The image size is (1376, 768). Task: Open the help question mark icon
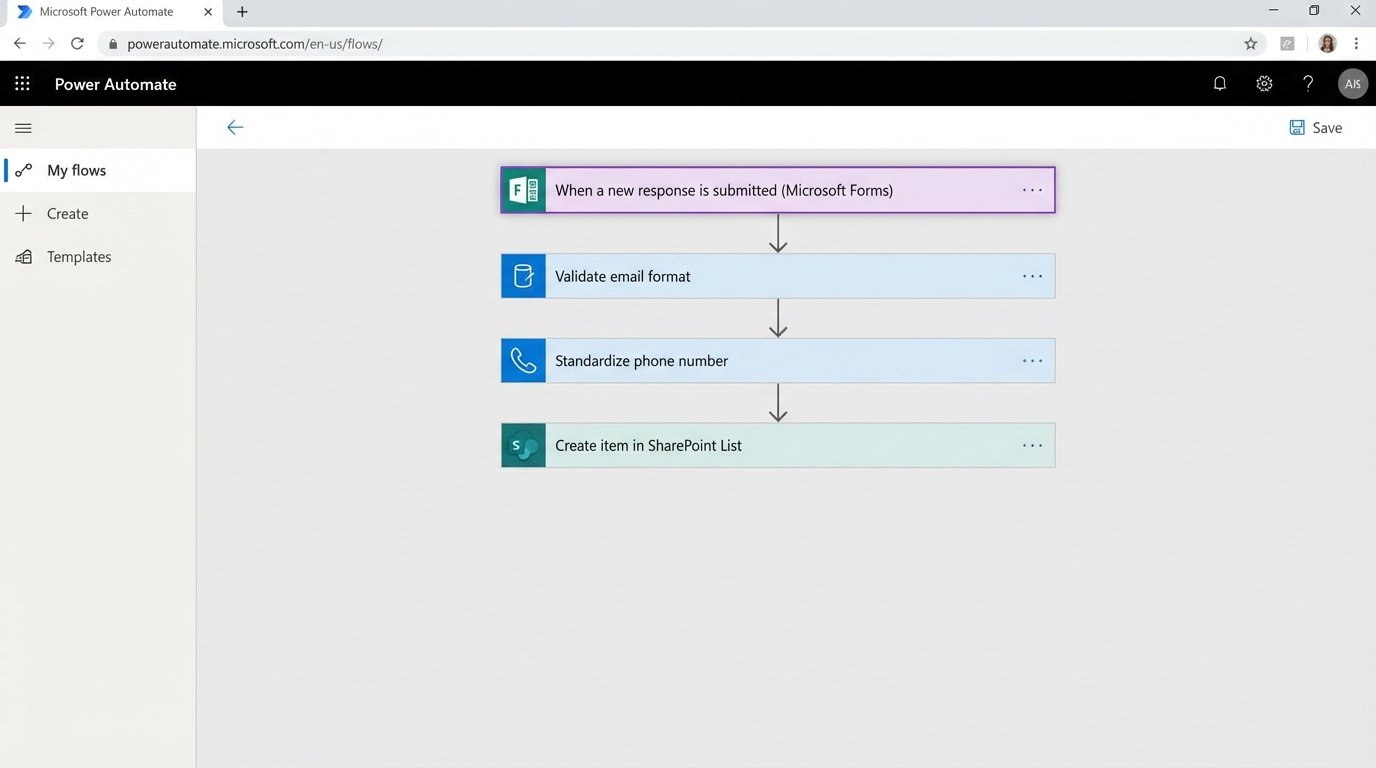pyautogui.click(x=1308, y=84)
